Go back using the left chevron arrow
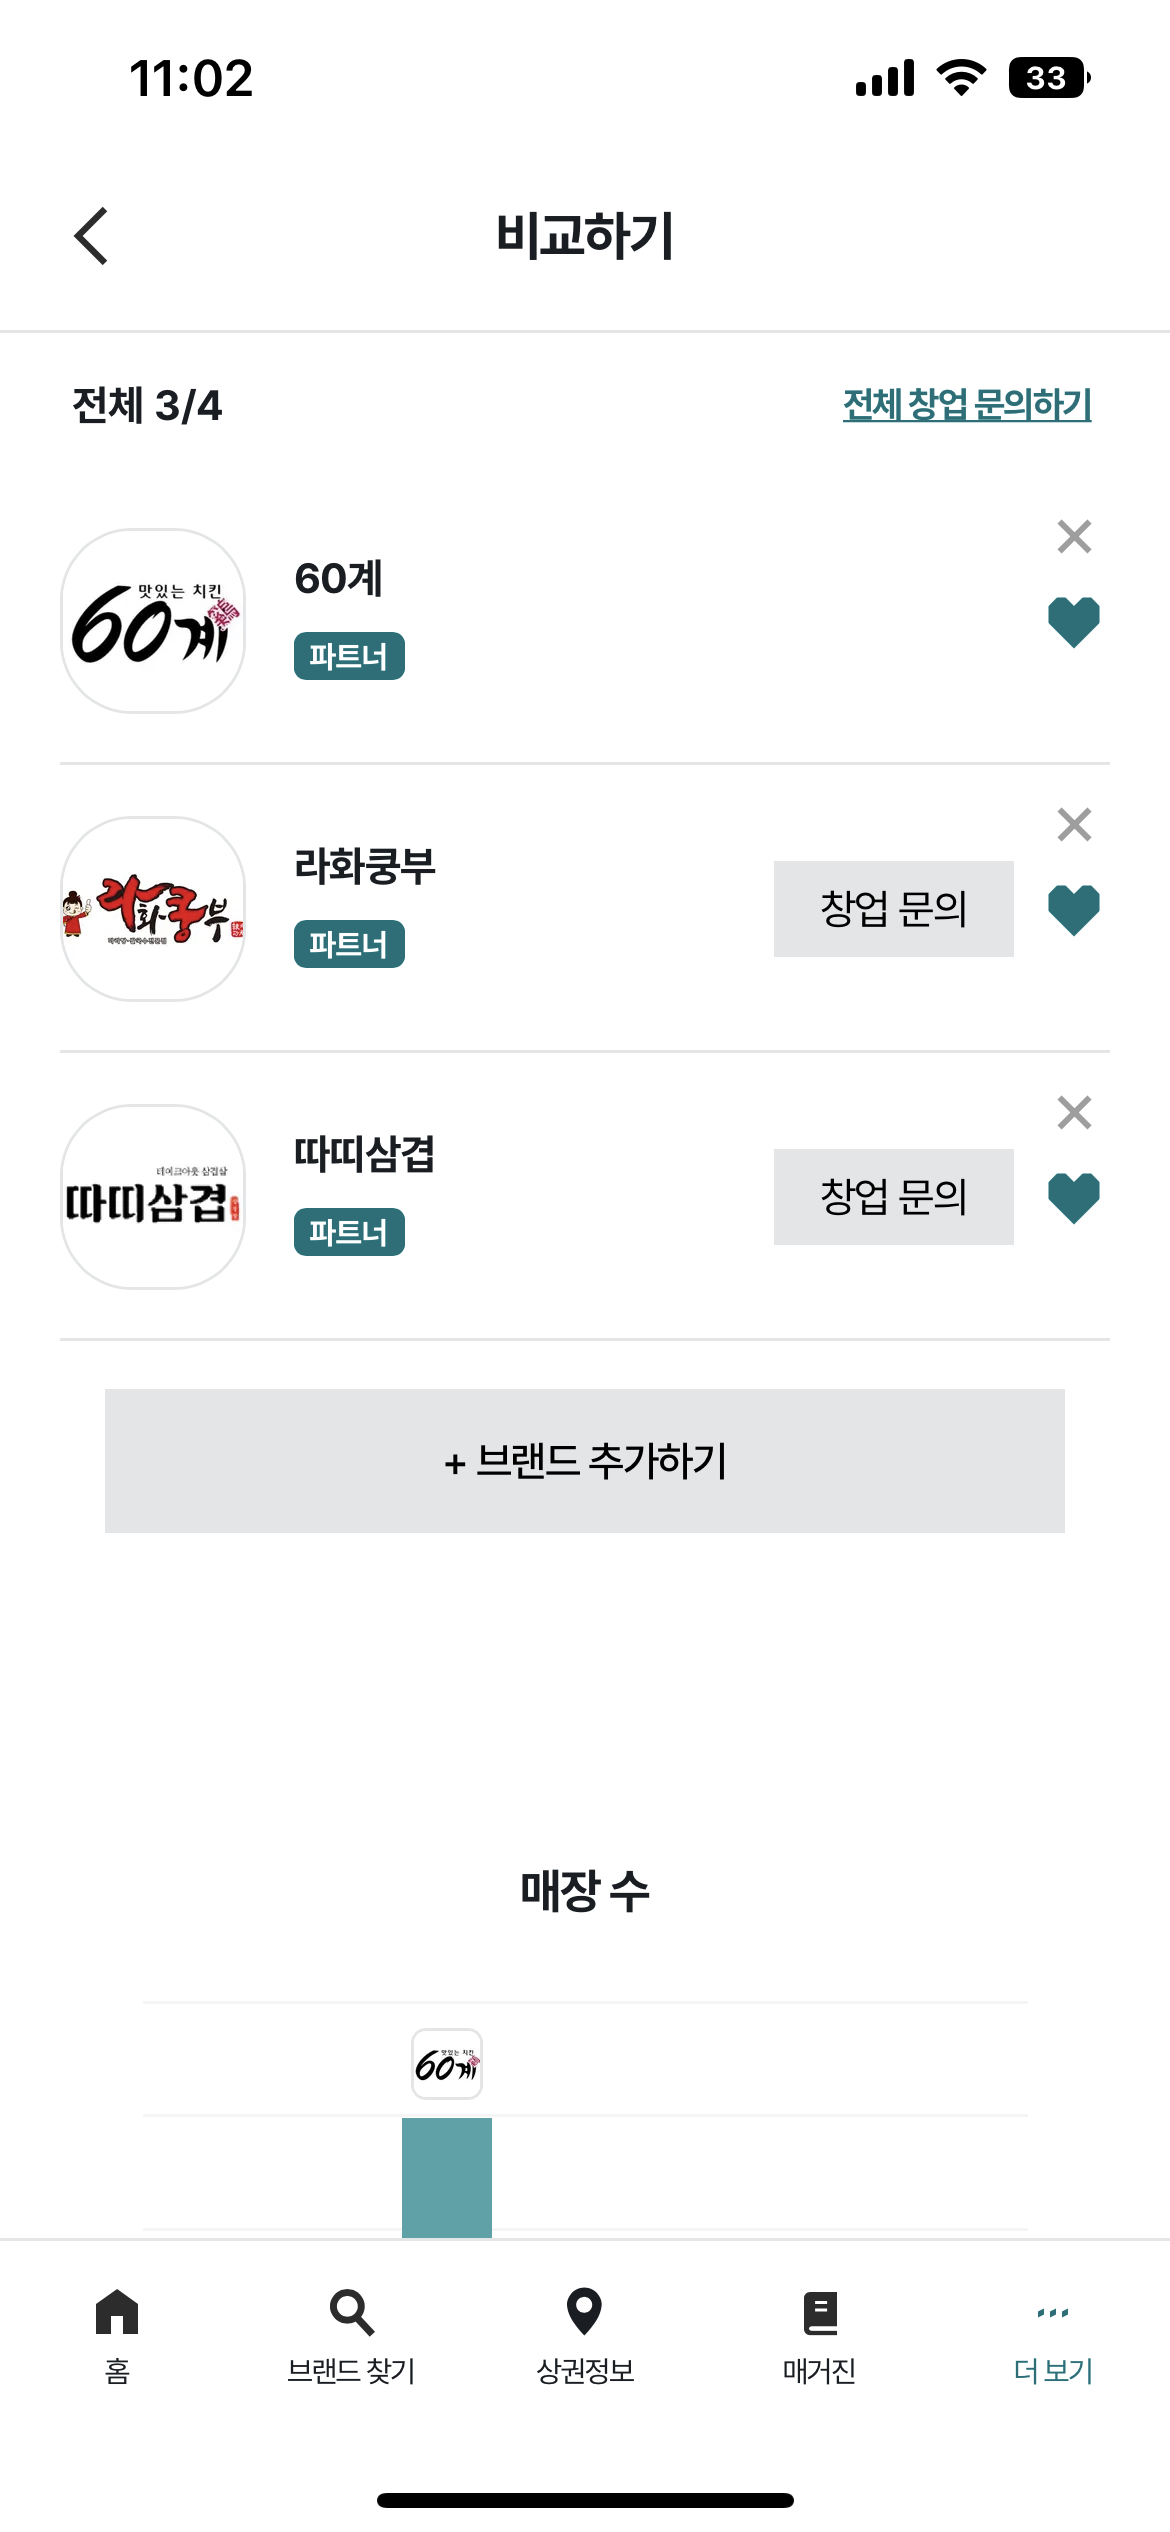 pyautogui.click(x=91, y=236)
